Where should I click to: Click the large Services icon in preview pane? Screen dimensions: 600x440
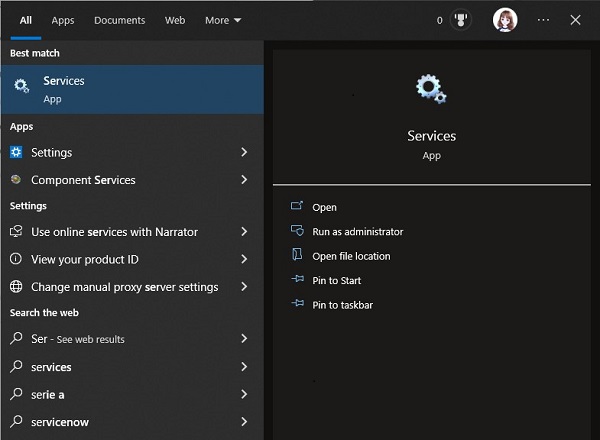coord(431,90)
